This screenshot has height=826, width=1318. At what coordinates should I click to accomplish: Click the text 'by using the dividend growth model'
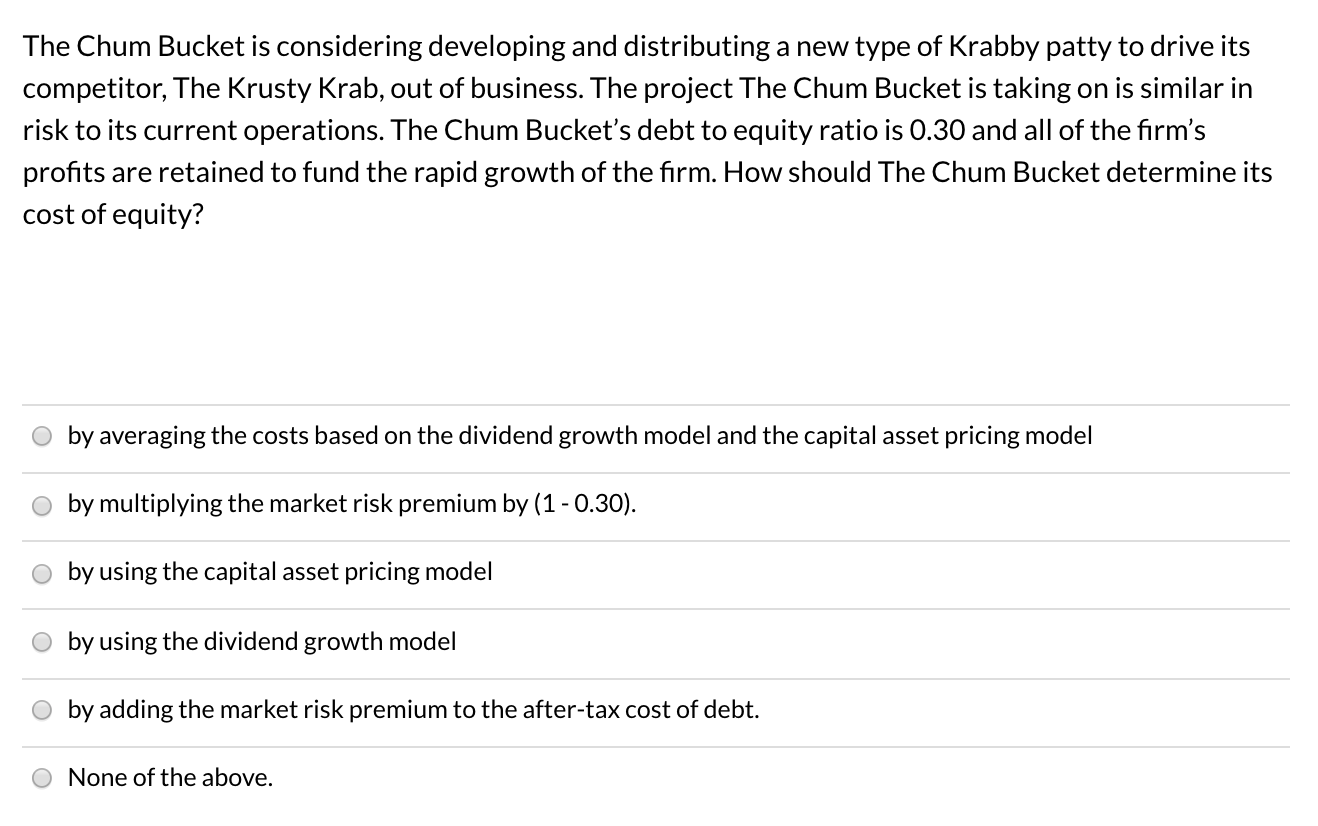click(262, 641)
